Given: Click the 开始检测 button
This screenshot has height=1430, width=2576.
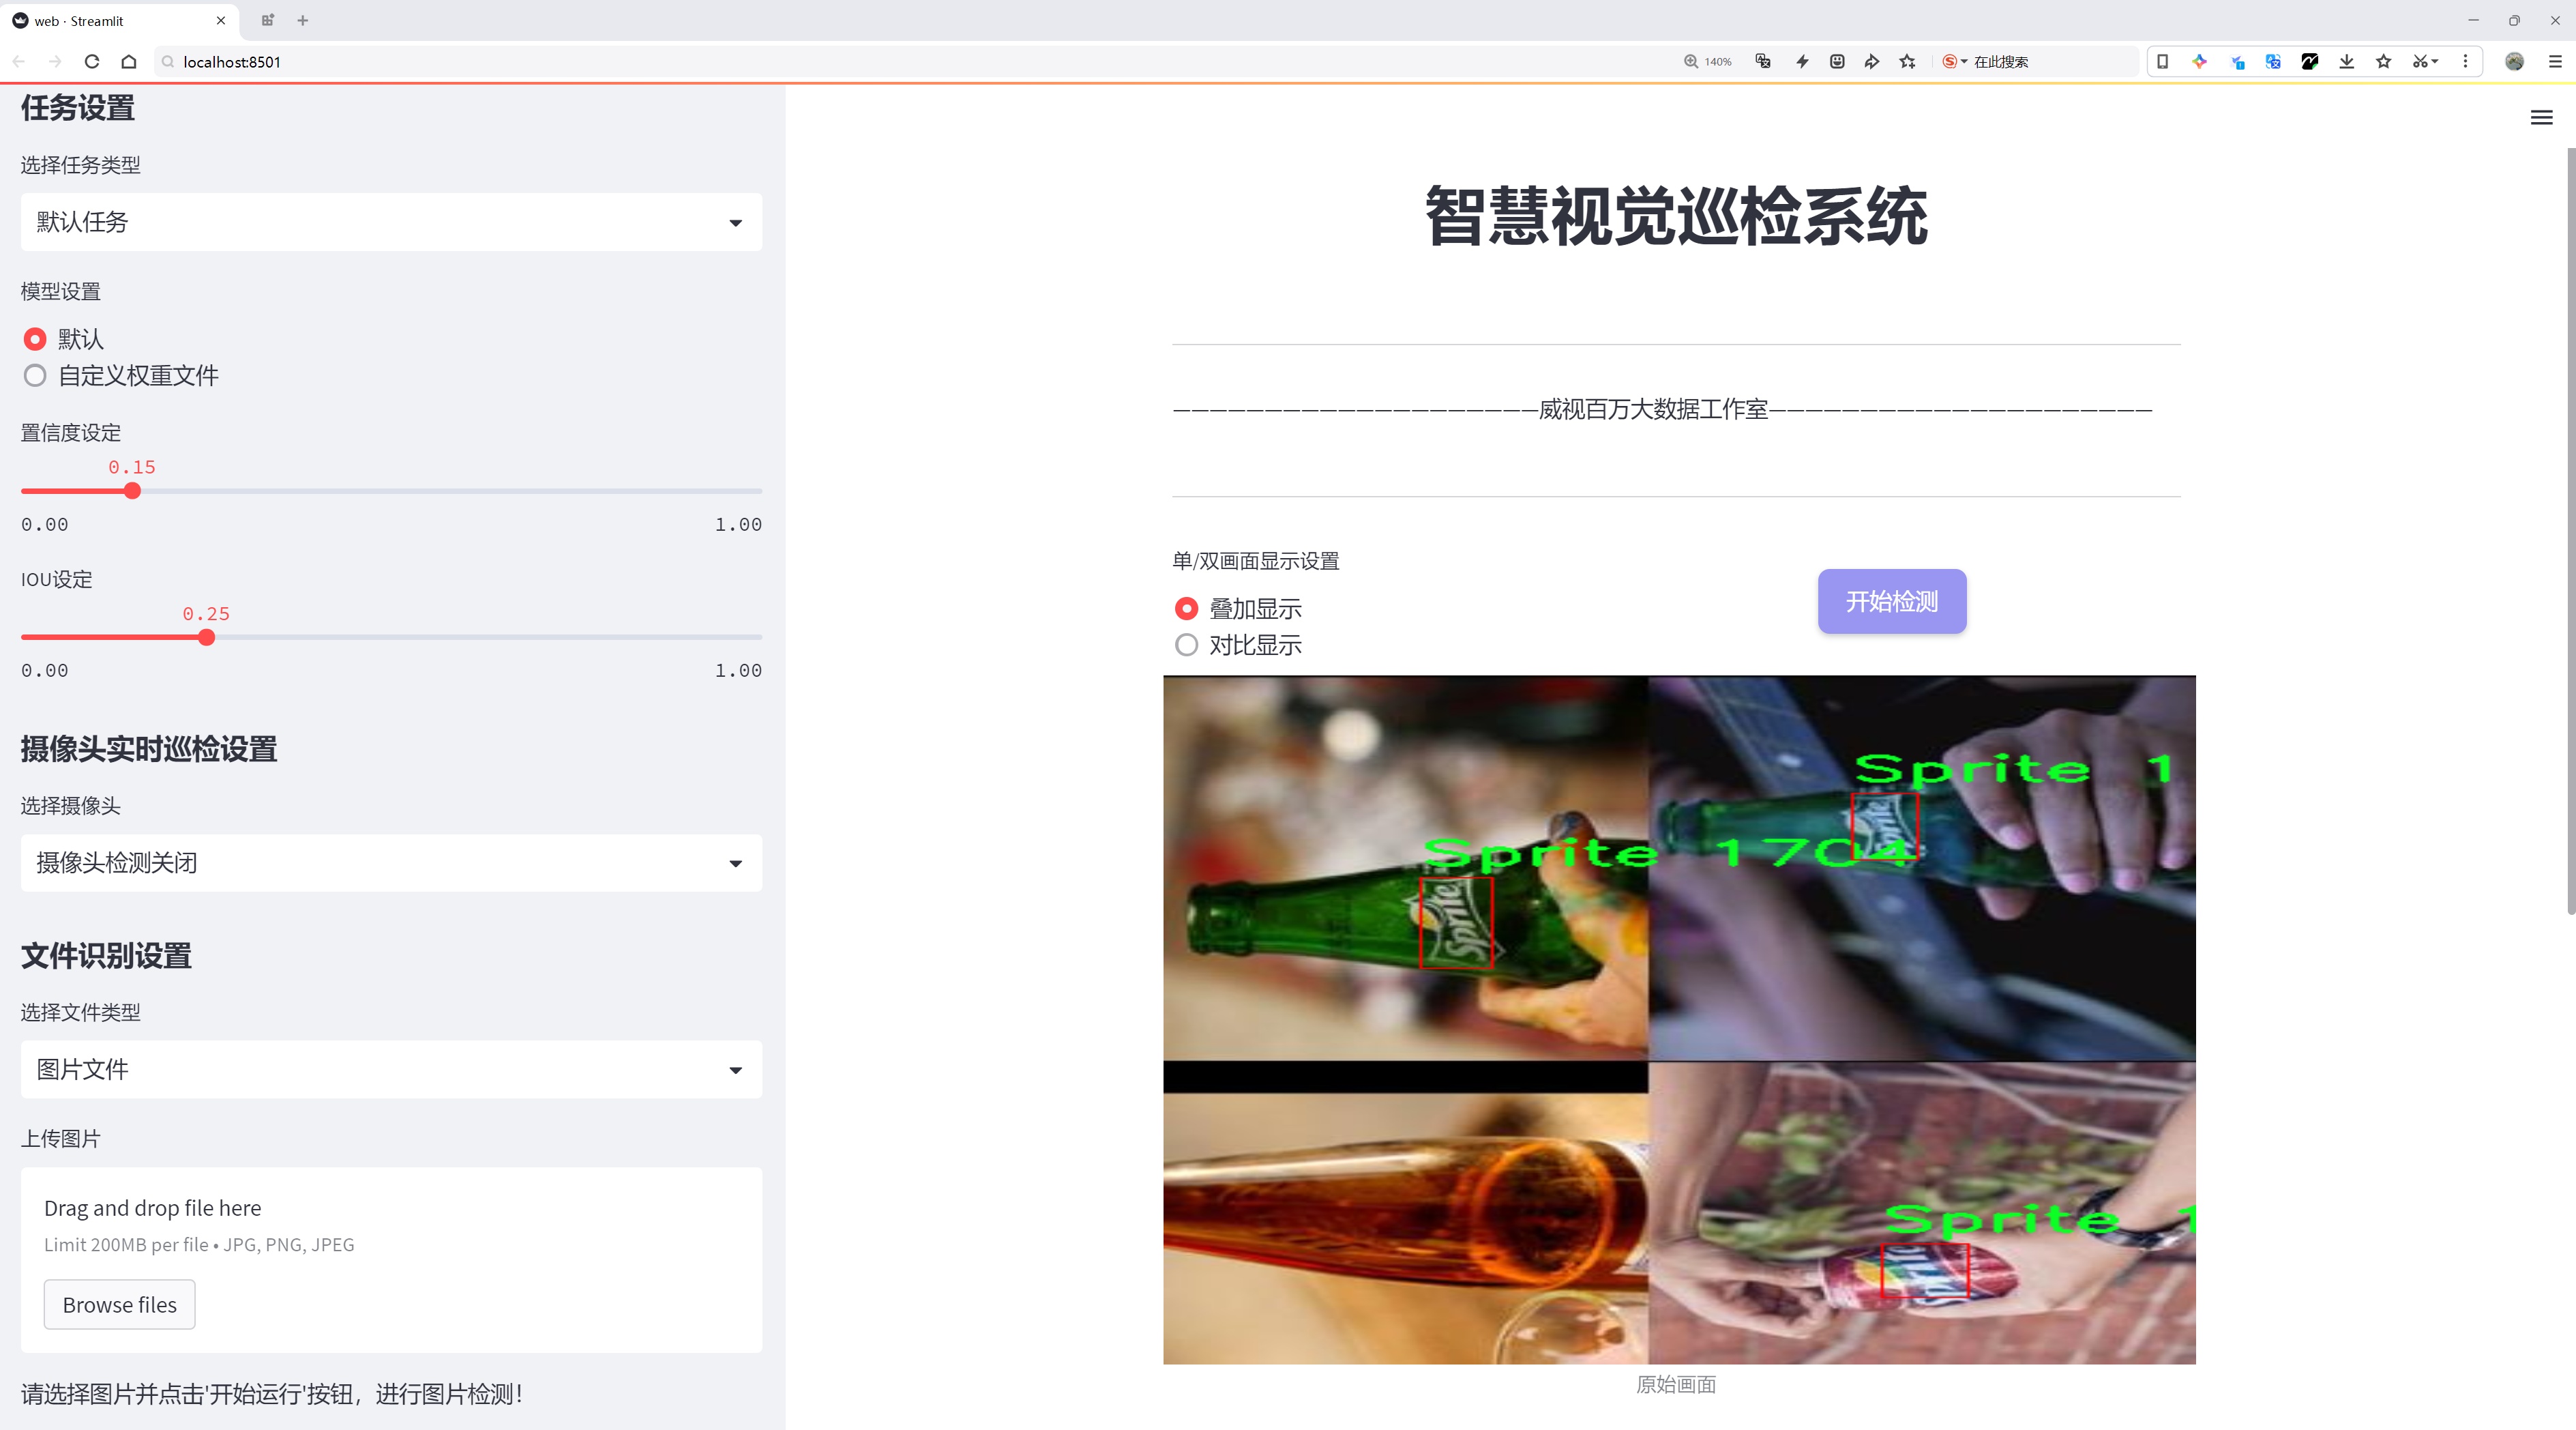Looking at the screenshot, I should pos(1892,601).
